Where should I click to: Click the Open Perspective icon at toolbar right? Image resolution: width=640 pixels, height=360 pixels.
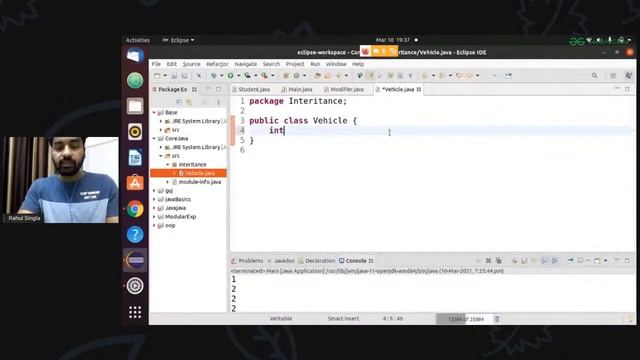tap(613, 76)
